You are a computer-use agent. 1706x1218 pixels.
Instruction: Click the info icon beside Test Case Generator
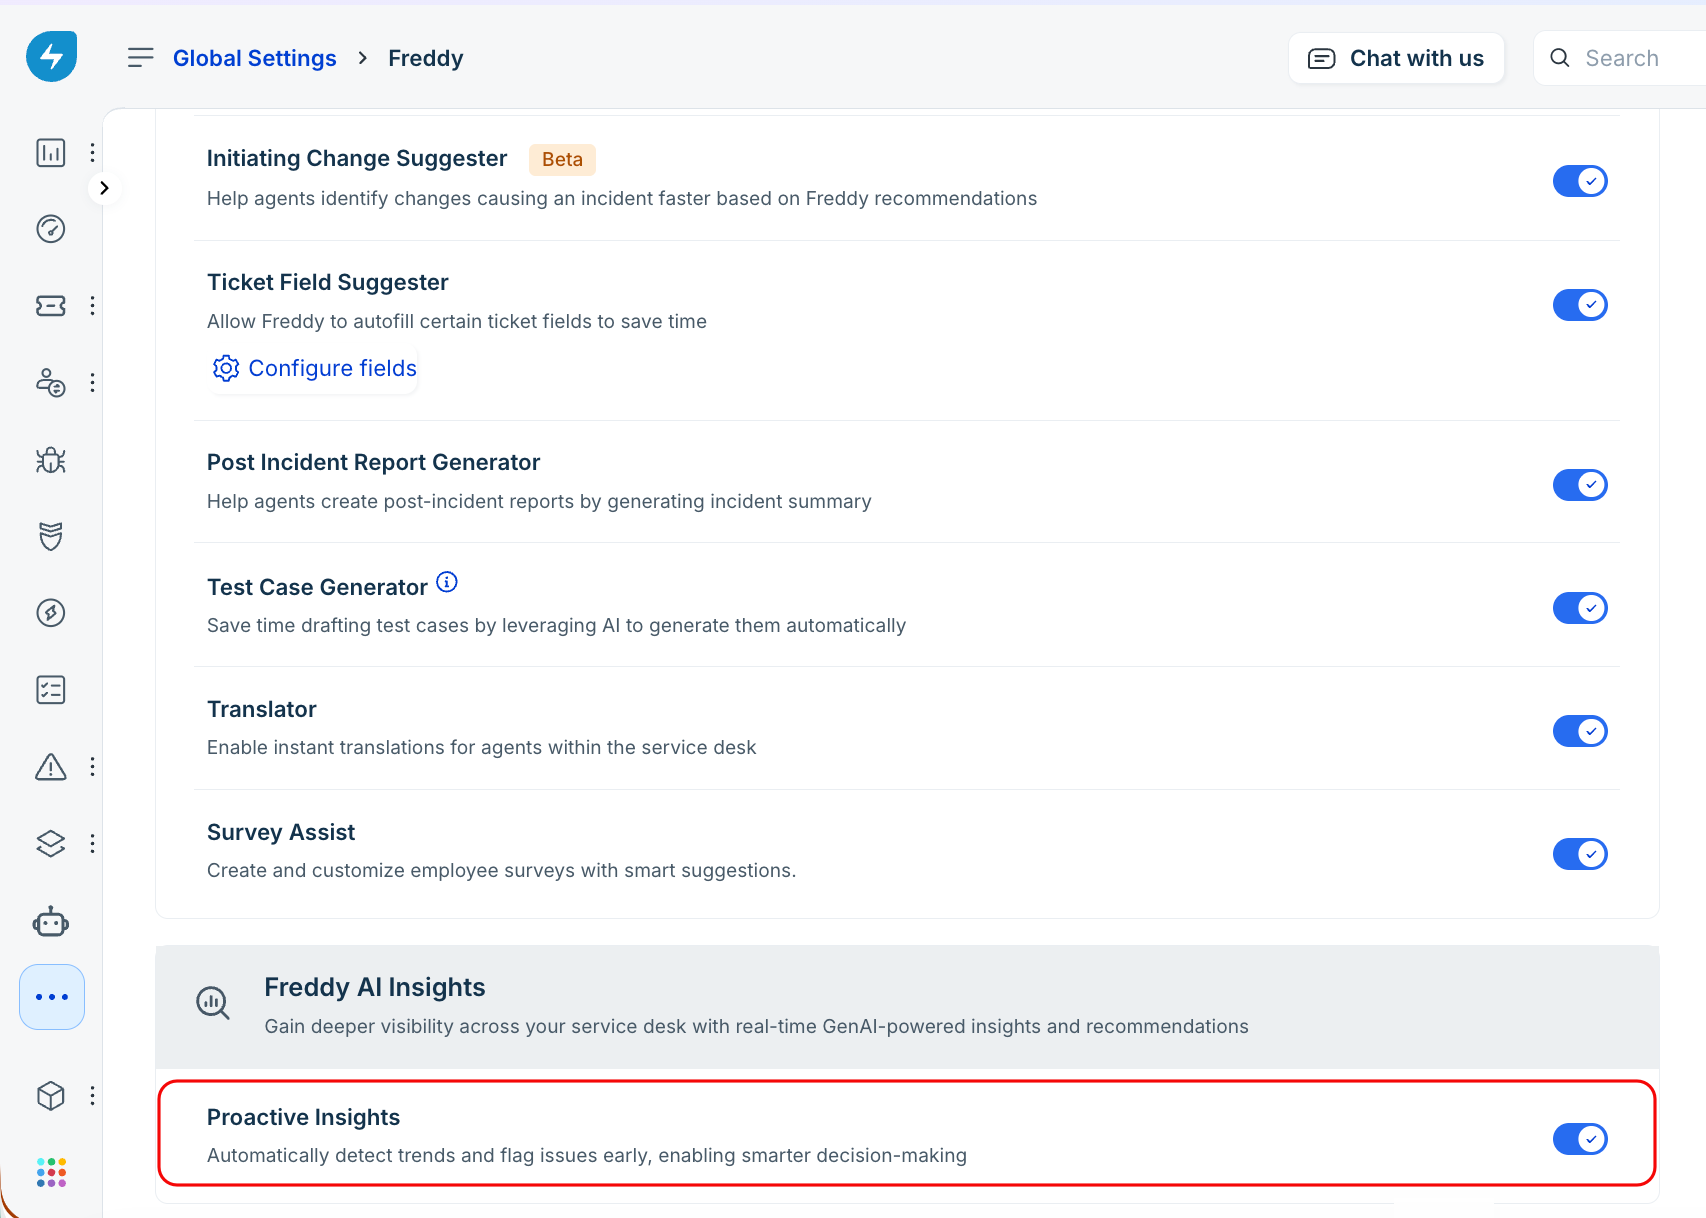point(447,582)
